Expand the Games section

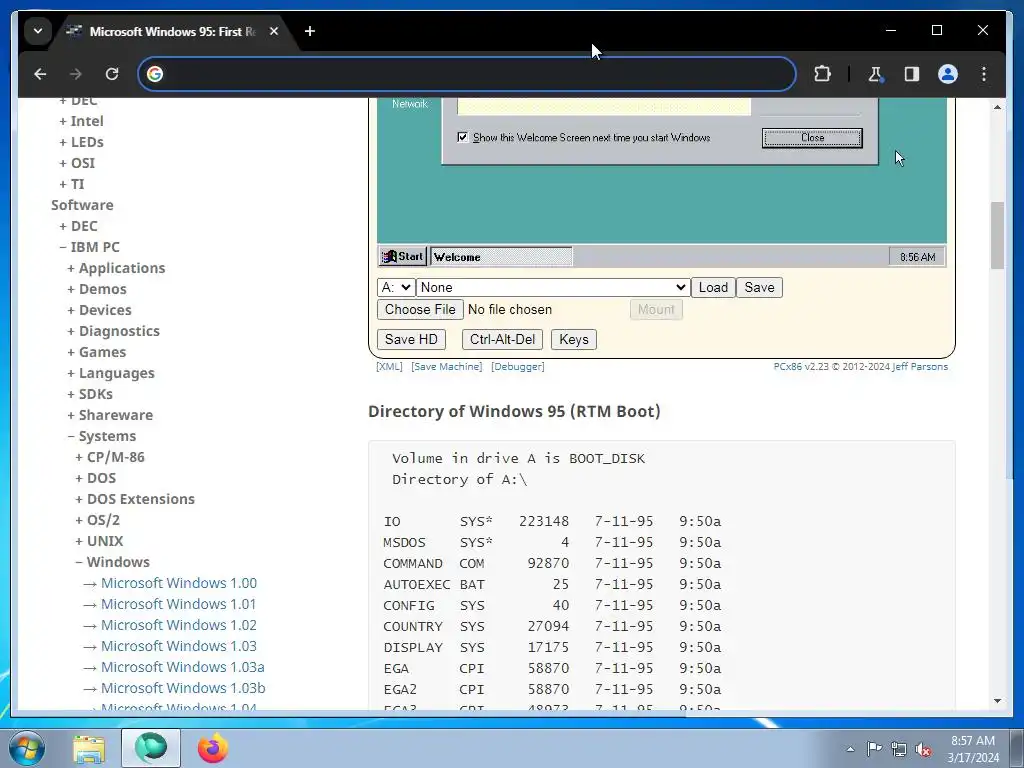click(x=96, y=351)
